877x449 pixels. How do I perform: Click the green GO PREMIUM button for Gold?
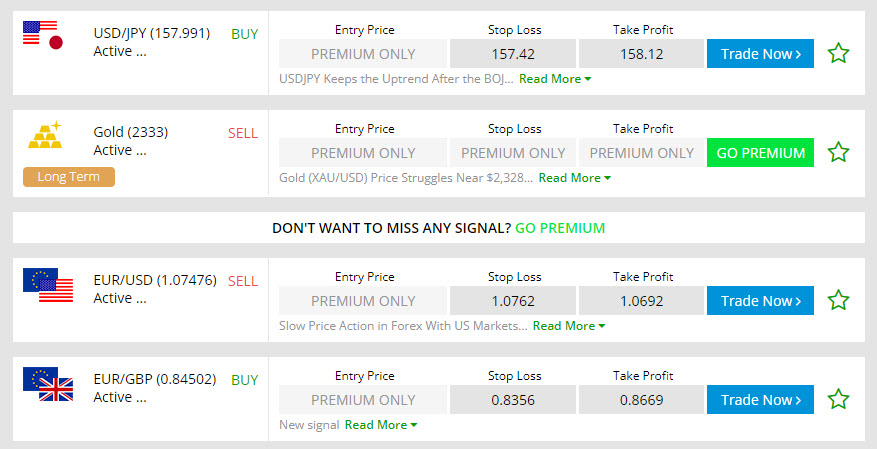pos(760,153)
